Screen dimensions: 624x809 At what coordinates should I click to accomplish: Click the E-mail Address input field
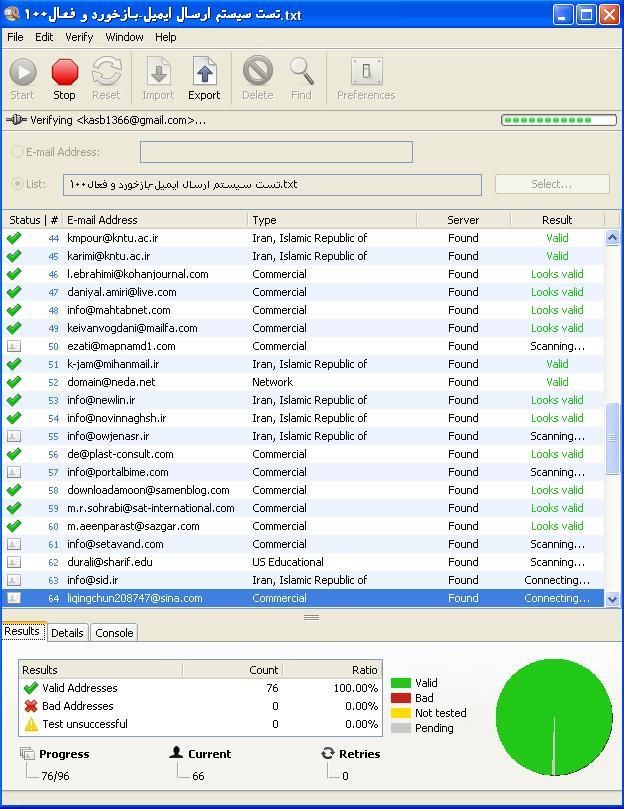(276, 152)
